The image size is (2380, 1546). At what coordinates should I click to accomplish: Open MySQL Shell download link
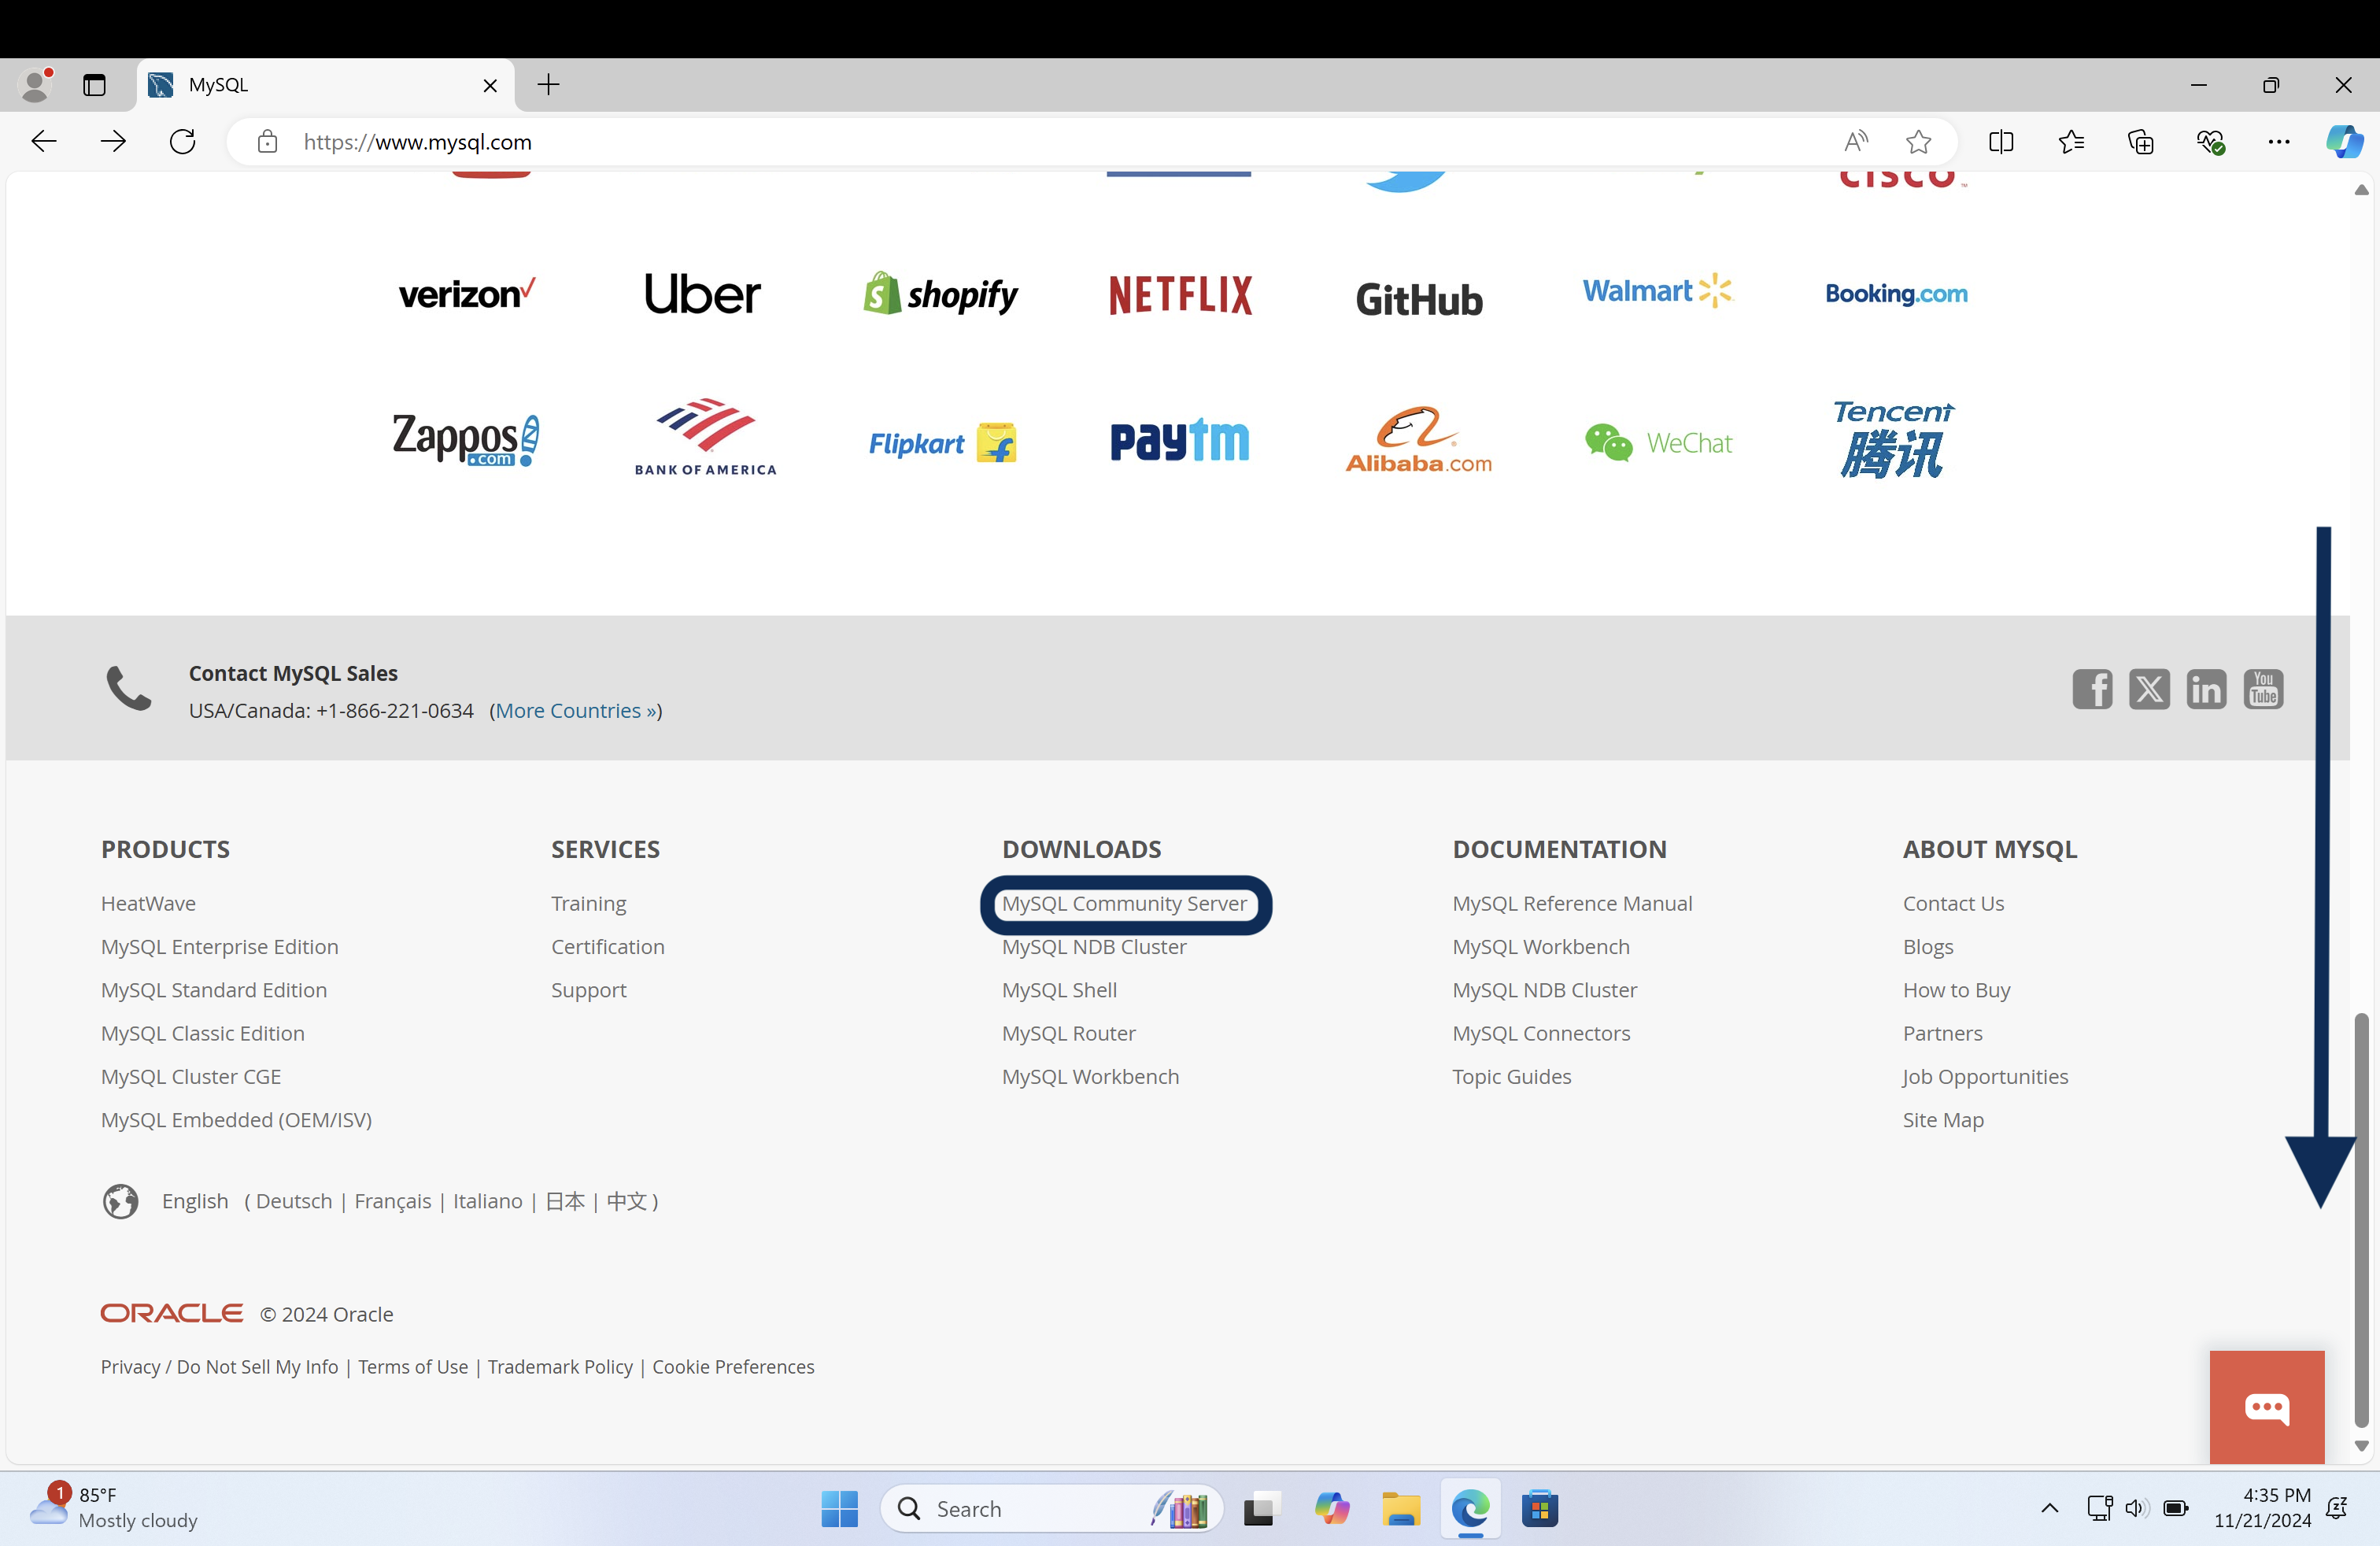(1059, 990)
